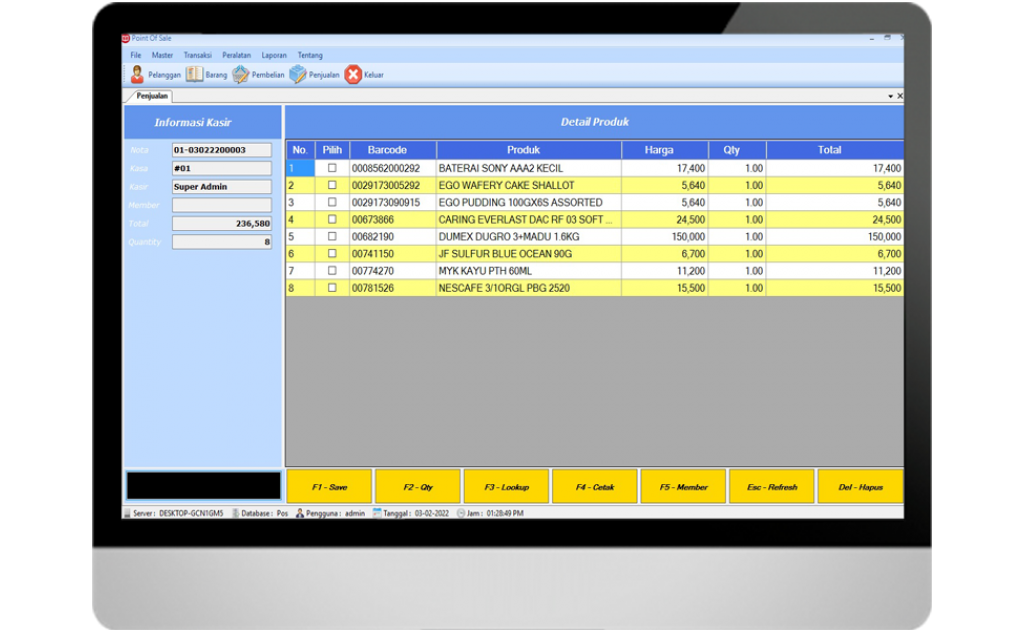The width and height of the screenshot is (1024, 630).
Task: Enable checkbox for NESCAFE 3/1ORGL PBG 2520
Action: (x=332, y=288)
